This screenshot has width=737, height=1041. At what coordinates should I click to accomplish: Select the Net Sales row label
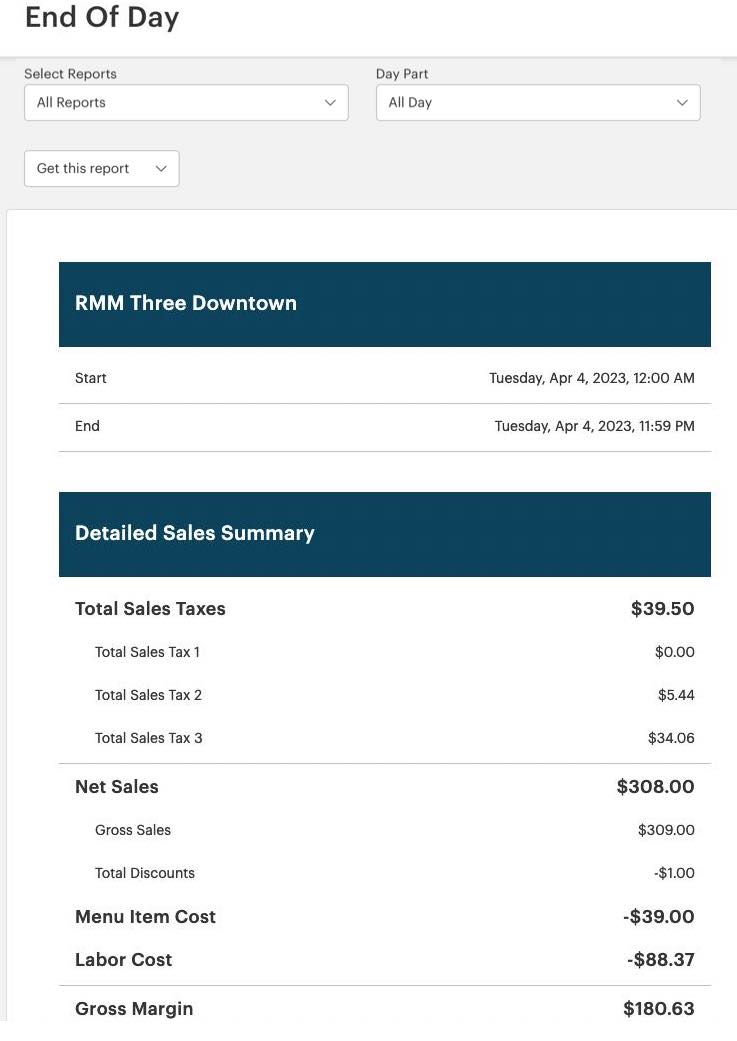[x=117, y=787]
